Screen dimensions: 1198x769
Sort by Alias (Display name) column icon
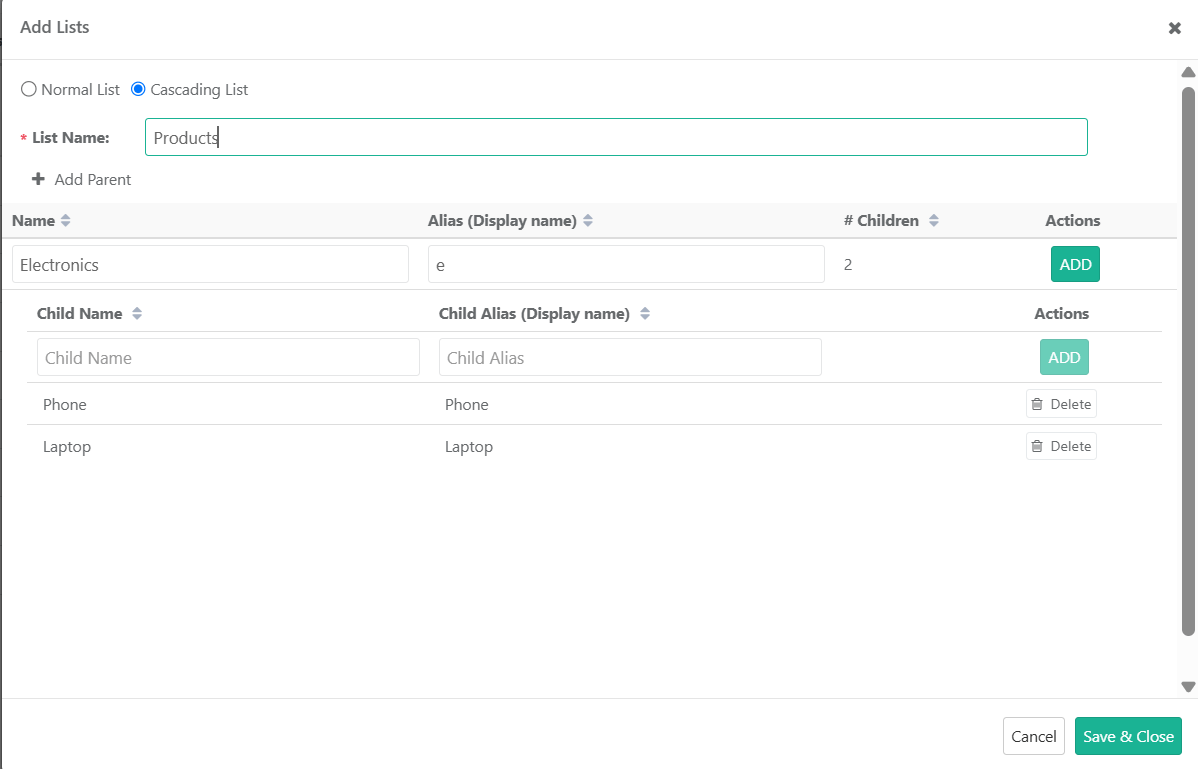588,221
